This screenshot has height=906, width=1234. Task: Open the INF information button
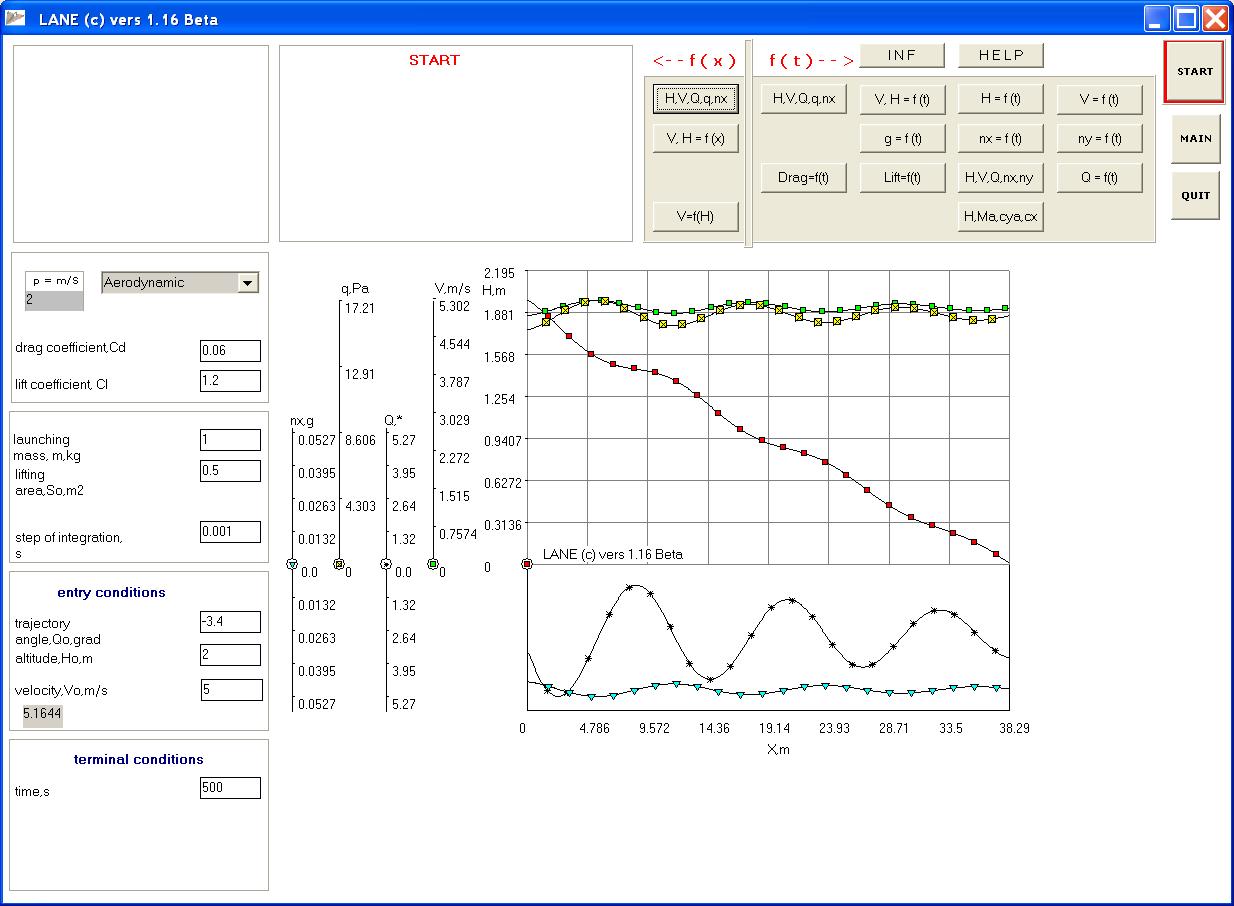pos(901,56)
